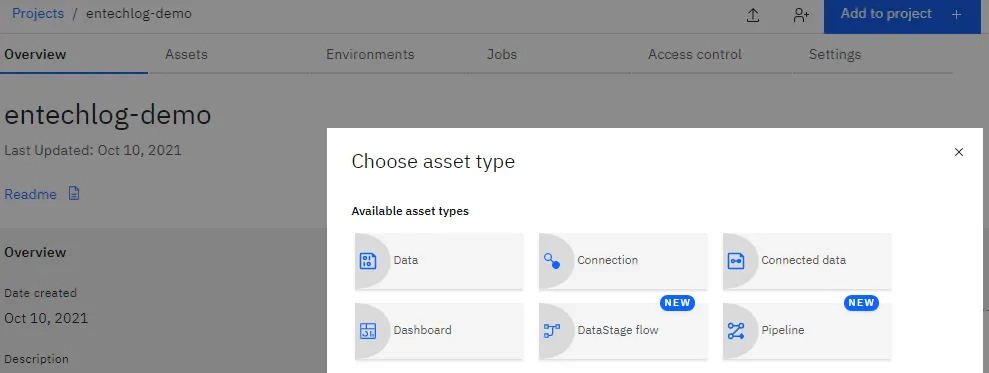989x373 pixels.
Task: Switch to the Environments tab
Action: (370, 54)
